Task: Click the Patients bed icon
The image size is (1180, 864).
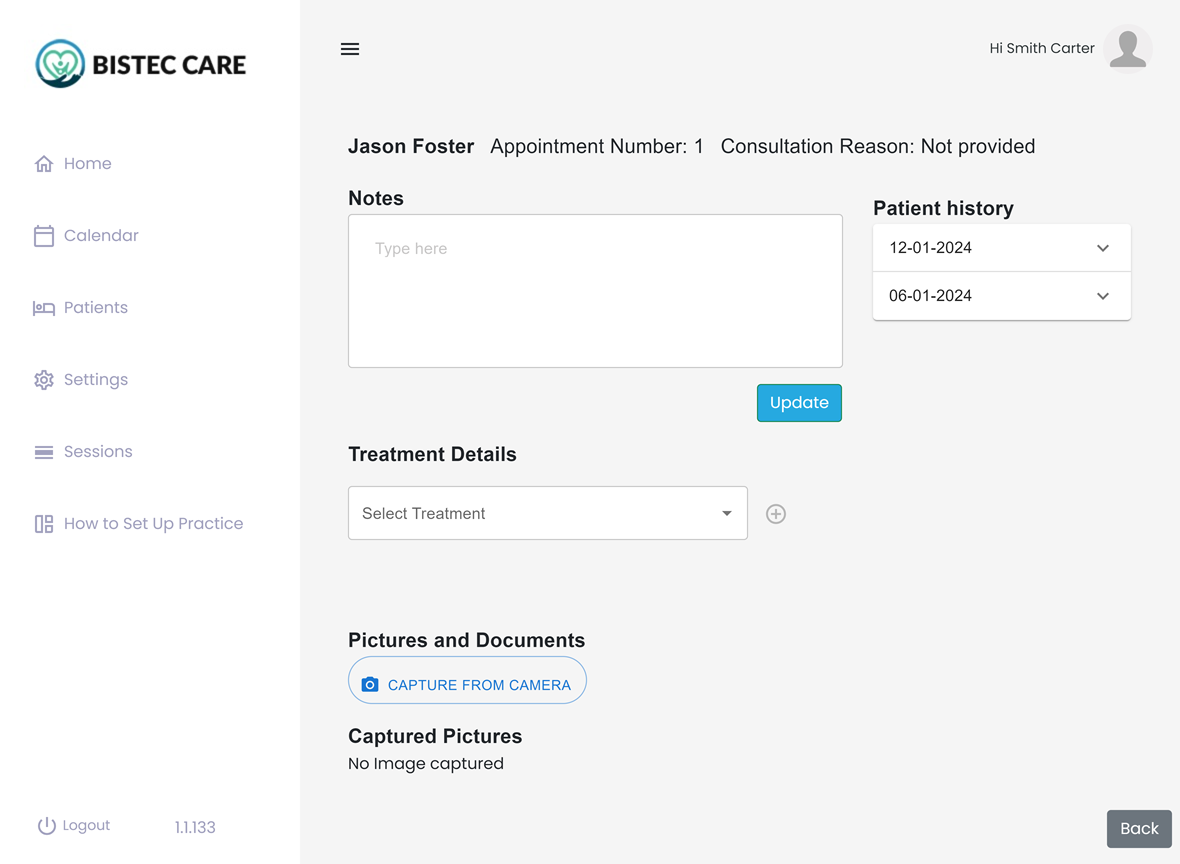Action: [44, 308]
